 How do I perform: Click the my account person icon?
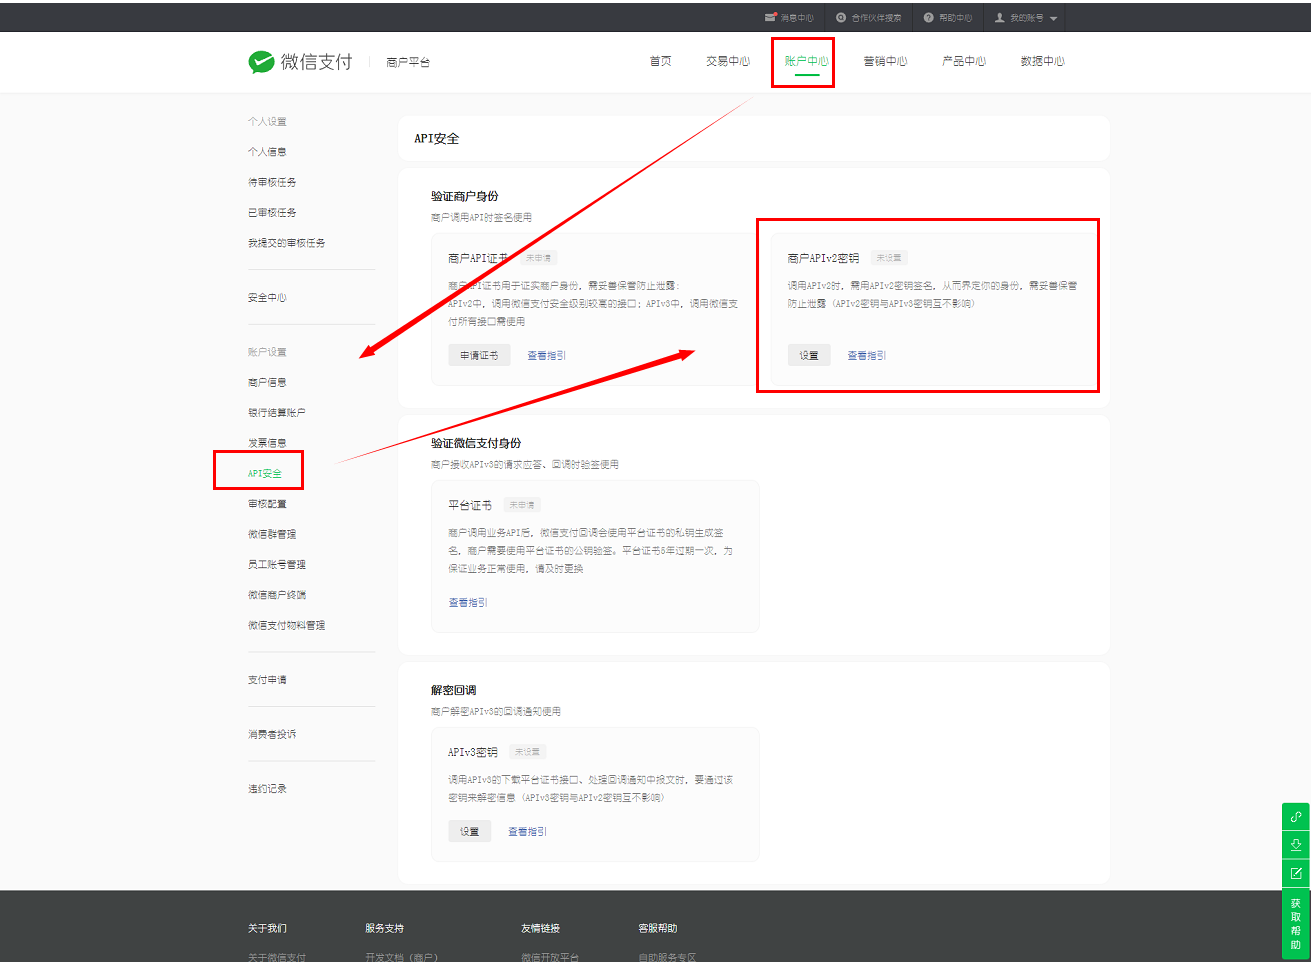click(x=999, y=17)
